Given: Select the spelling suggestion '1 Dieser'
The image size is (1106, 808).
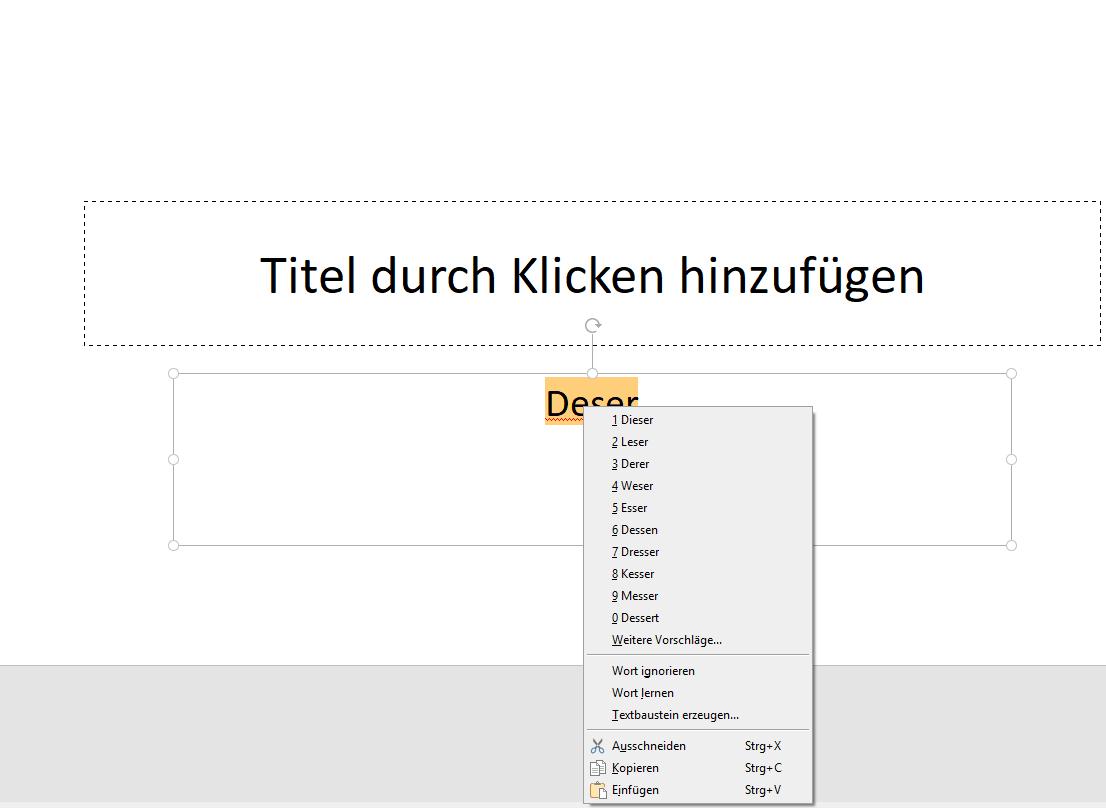Looking at the screenshot, I should click(632, 419).
